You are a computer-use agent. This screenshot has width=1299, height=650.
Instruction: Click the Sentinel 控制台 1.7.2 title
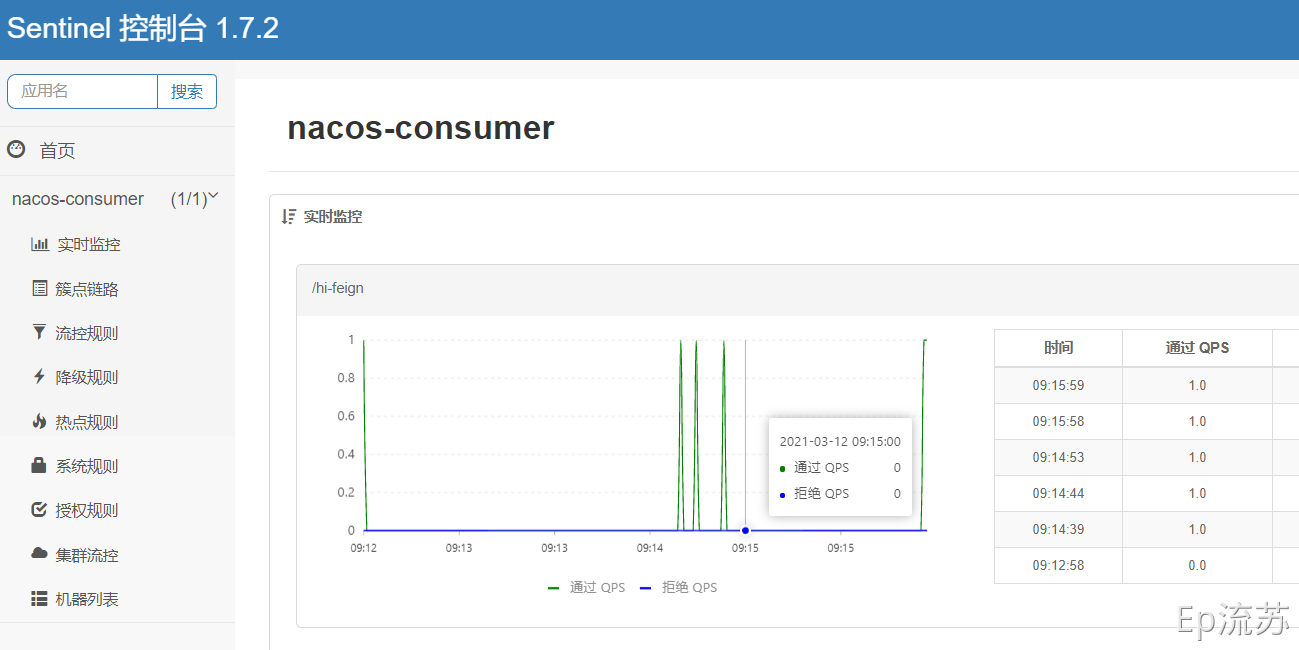(x=143, y=28)
